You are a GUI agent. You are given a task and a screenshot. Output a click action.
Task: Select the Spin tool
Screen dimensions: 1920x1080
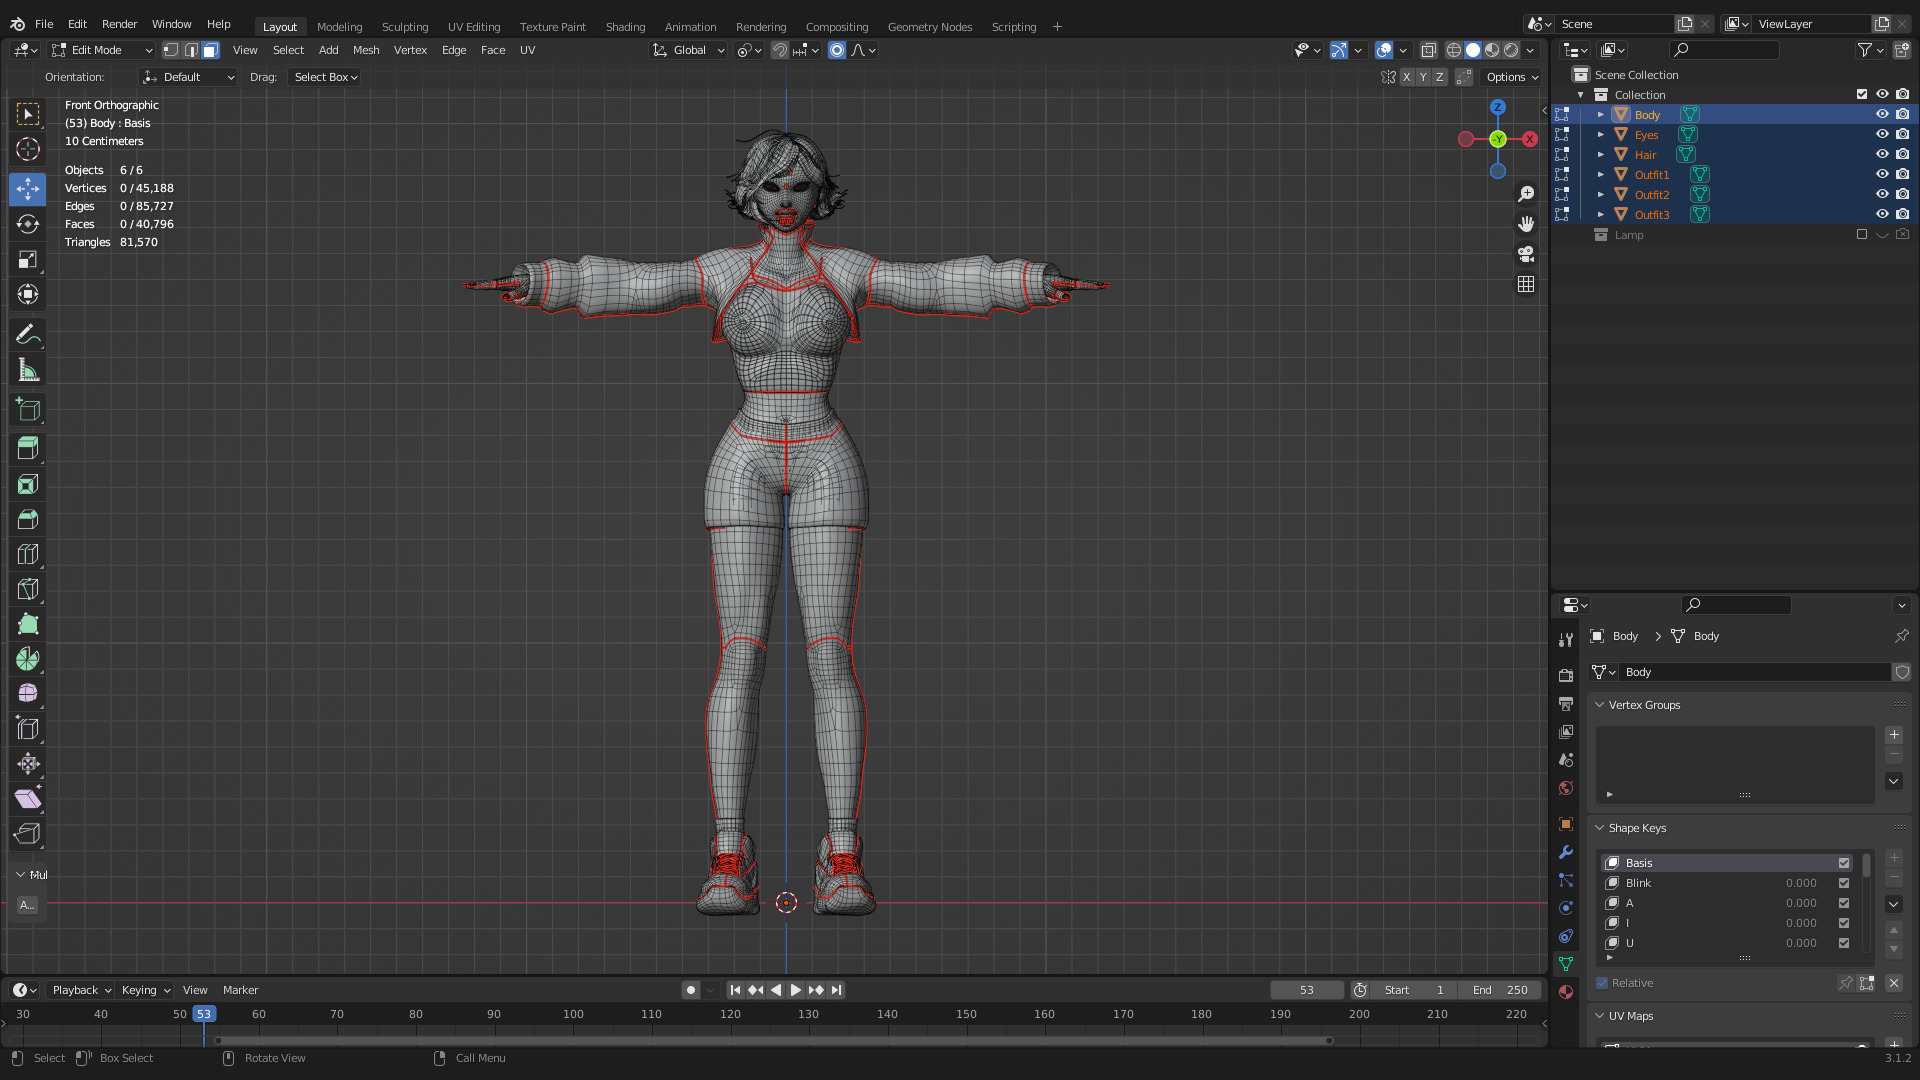pyautogui.click(x=28, y=659)
